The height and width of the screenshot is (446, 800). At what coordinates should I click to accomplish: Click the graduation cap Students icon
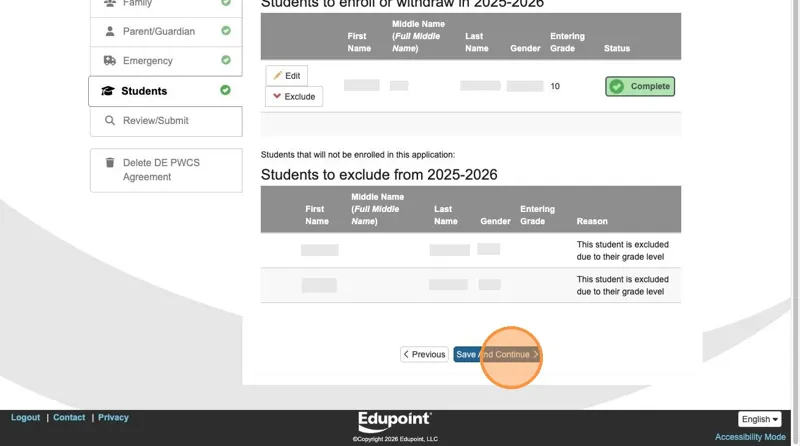click(108, 91)
